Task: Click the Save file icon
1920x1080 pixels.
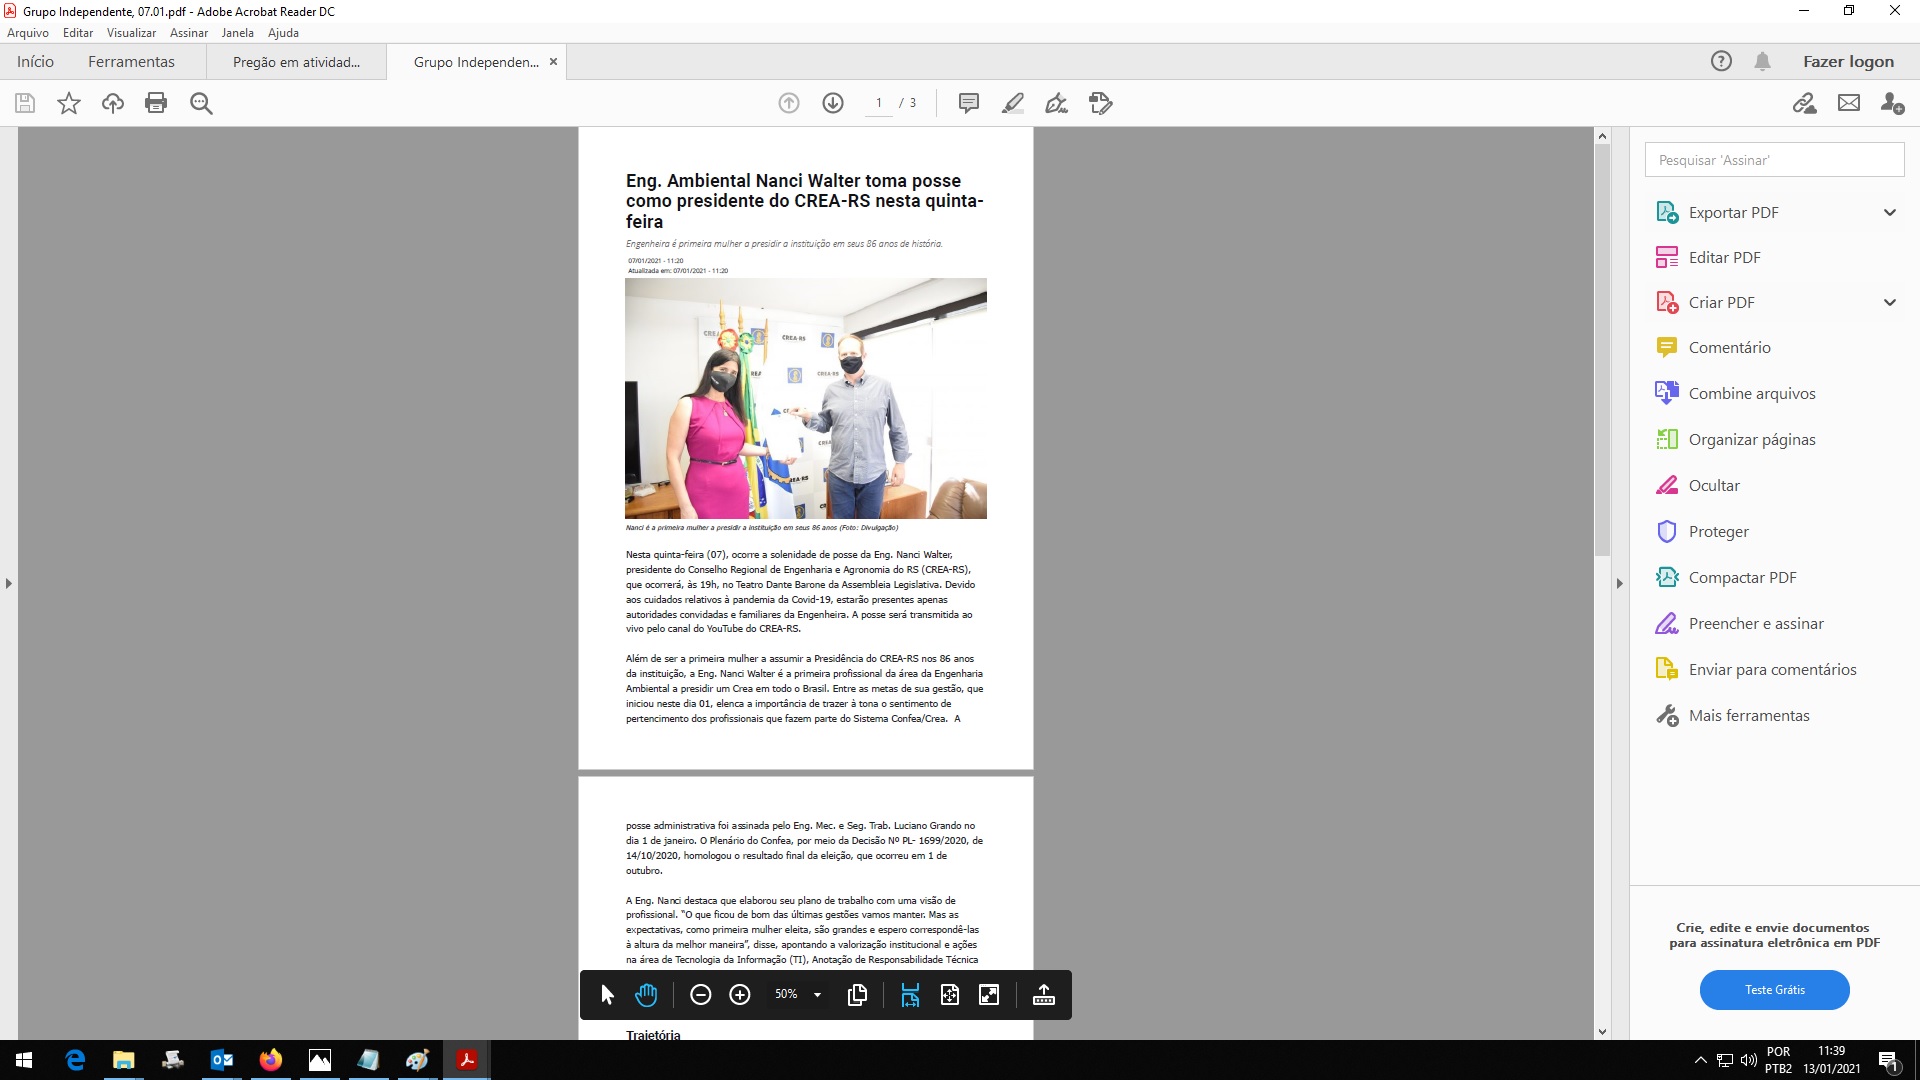Action: [25, 103]
